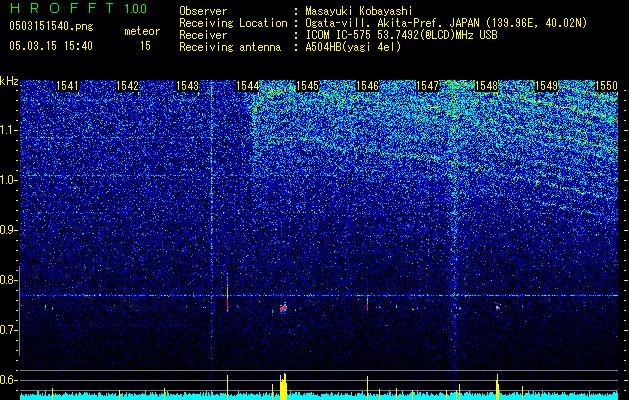The height and width of the screenshot is (400, 629).
Task: Click the 1546 time marker
Action: click(x=367, y=86)
